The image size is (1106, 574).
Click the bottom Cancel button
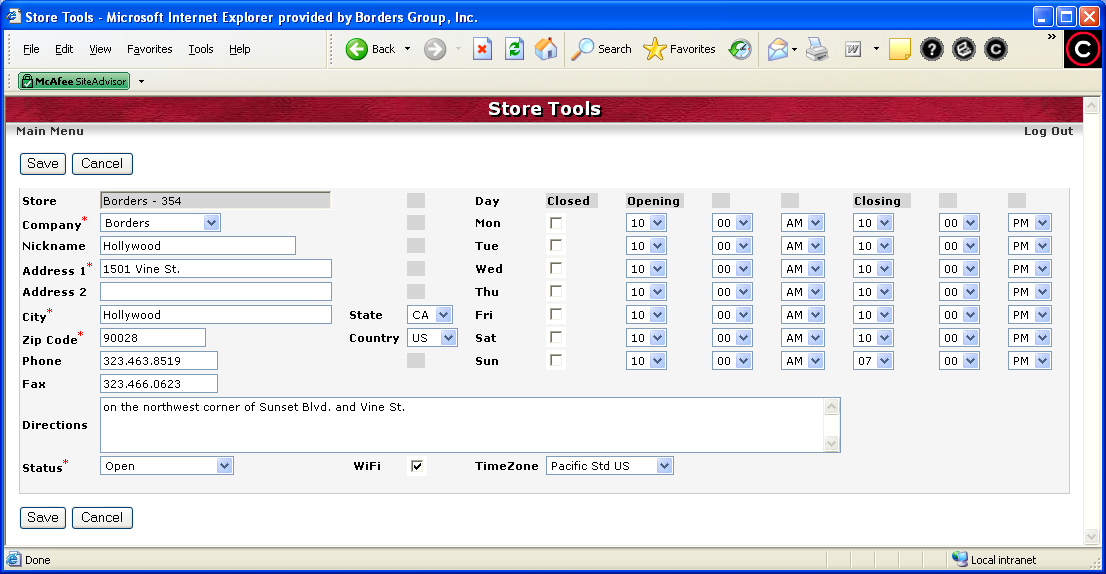tap(102, 518)
